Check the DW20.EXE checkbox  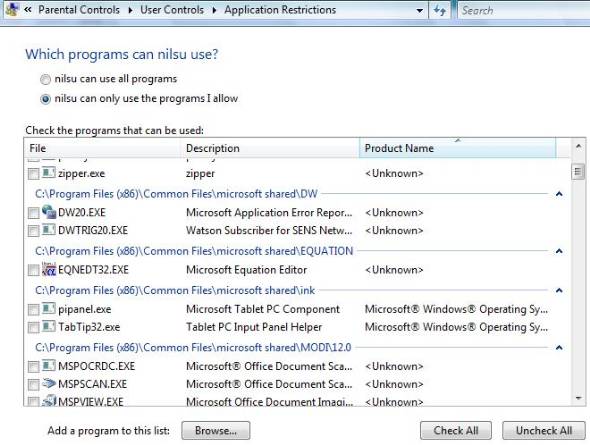(x=33, y=213)
